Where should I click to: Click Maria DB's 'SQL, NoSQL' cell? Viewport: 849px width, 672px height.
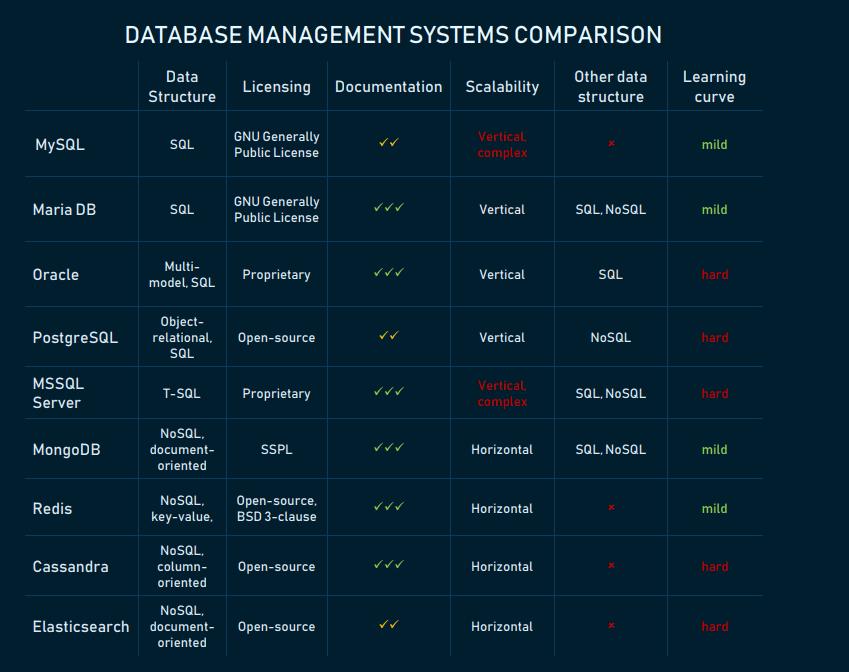(x=611, y=210)
